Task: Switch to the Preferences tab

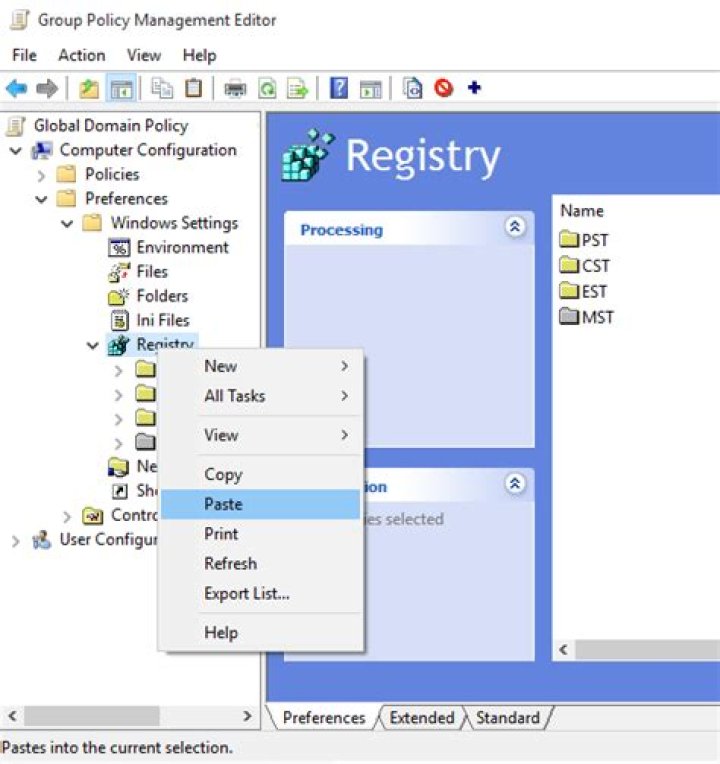Action: (323, 718)
